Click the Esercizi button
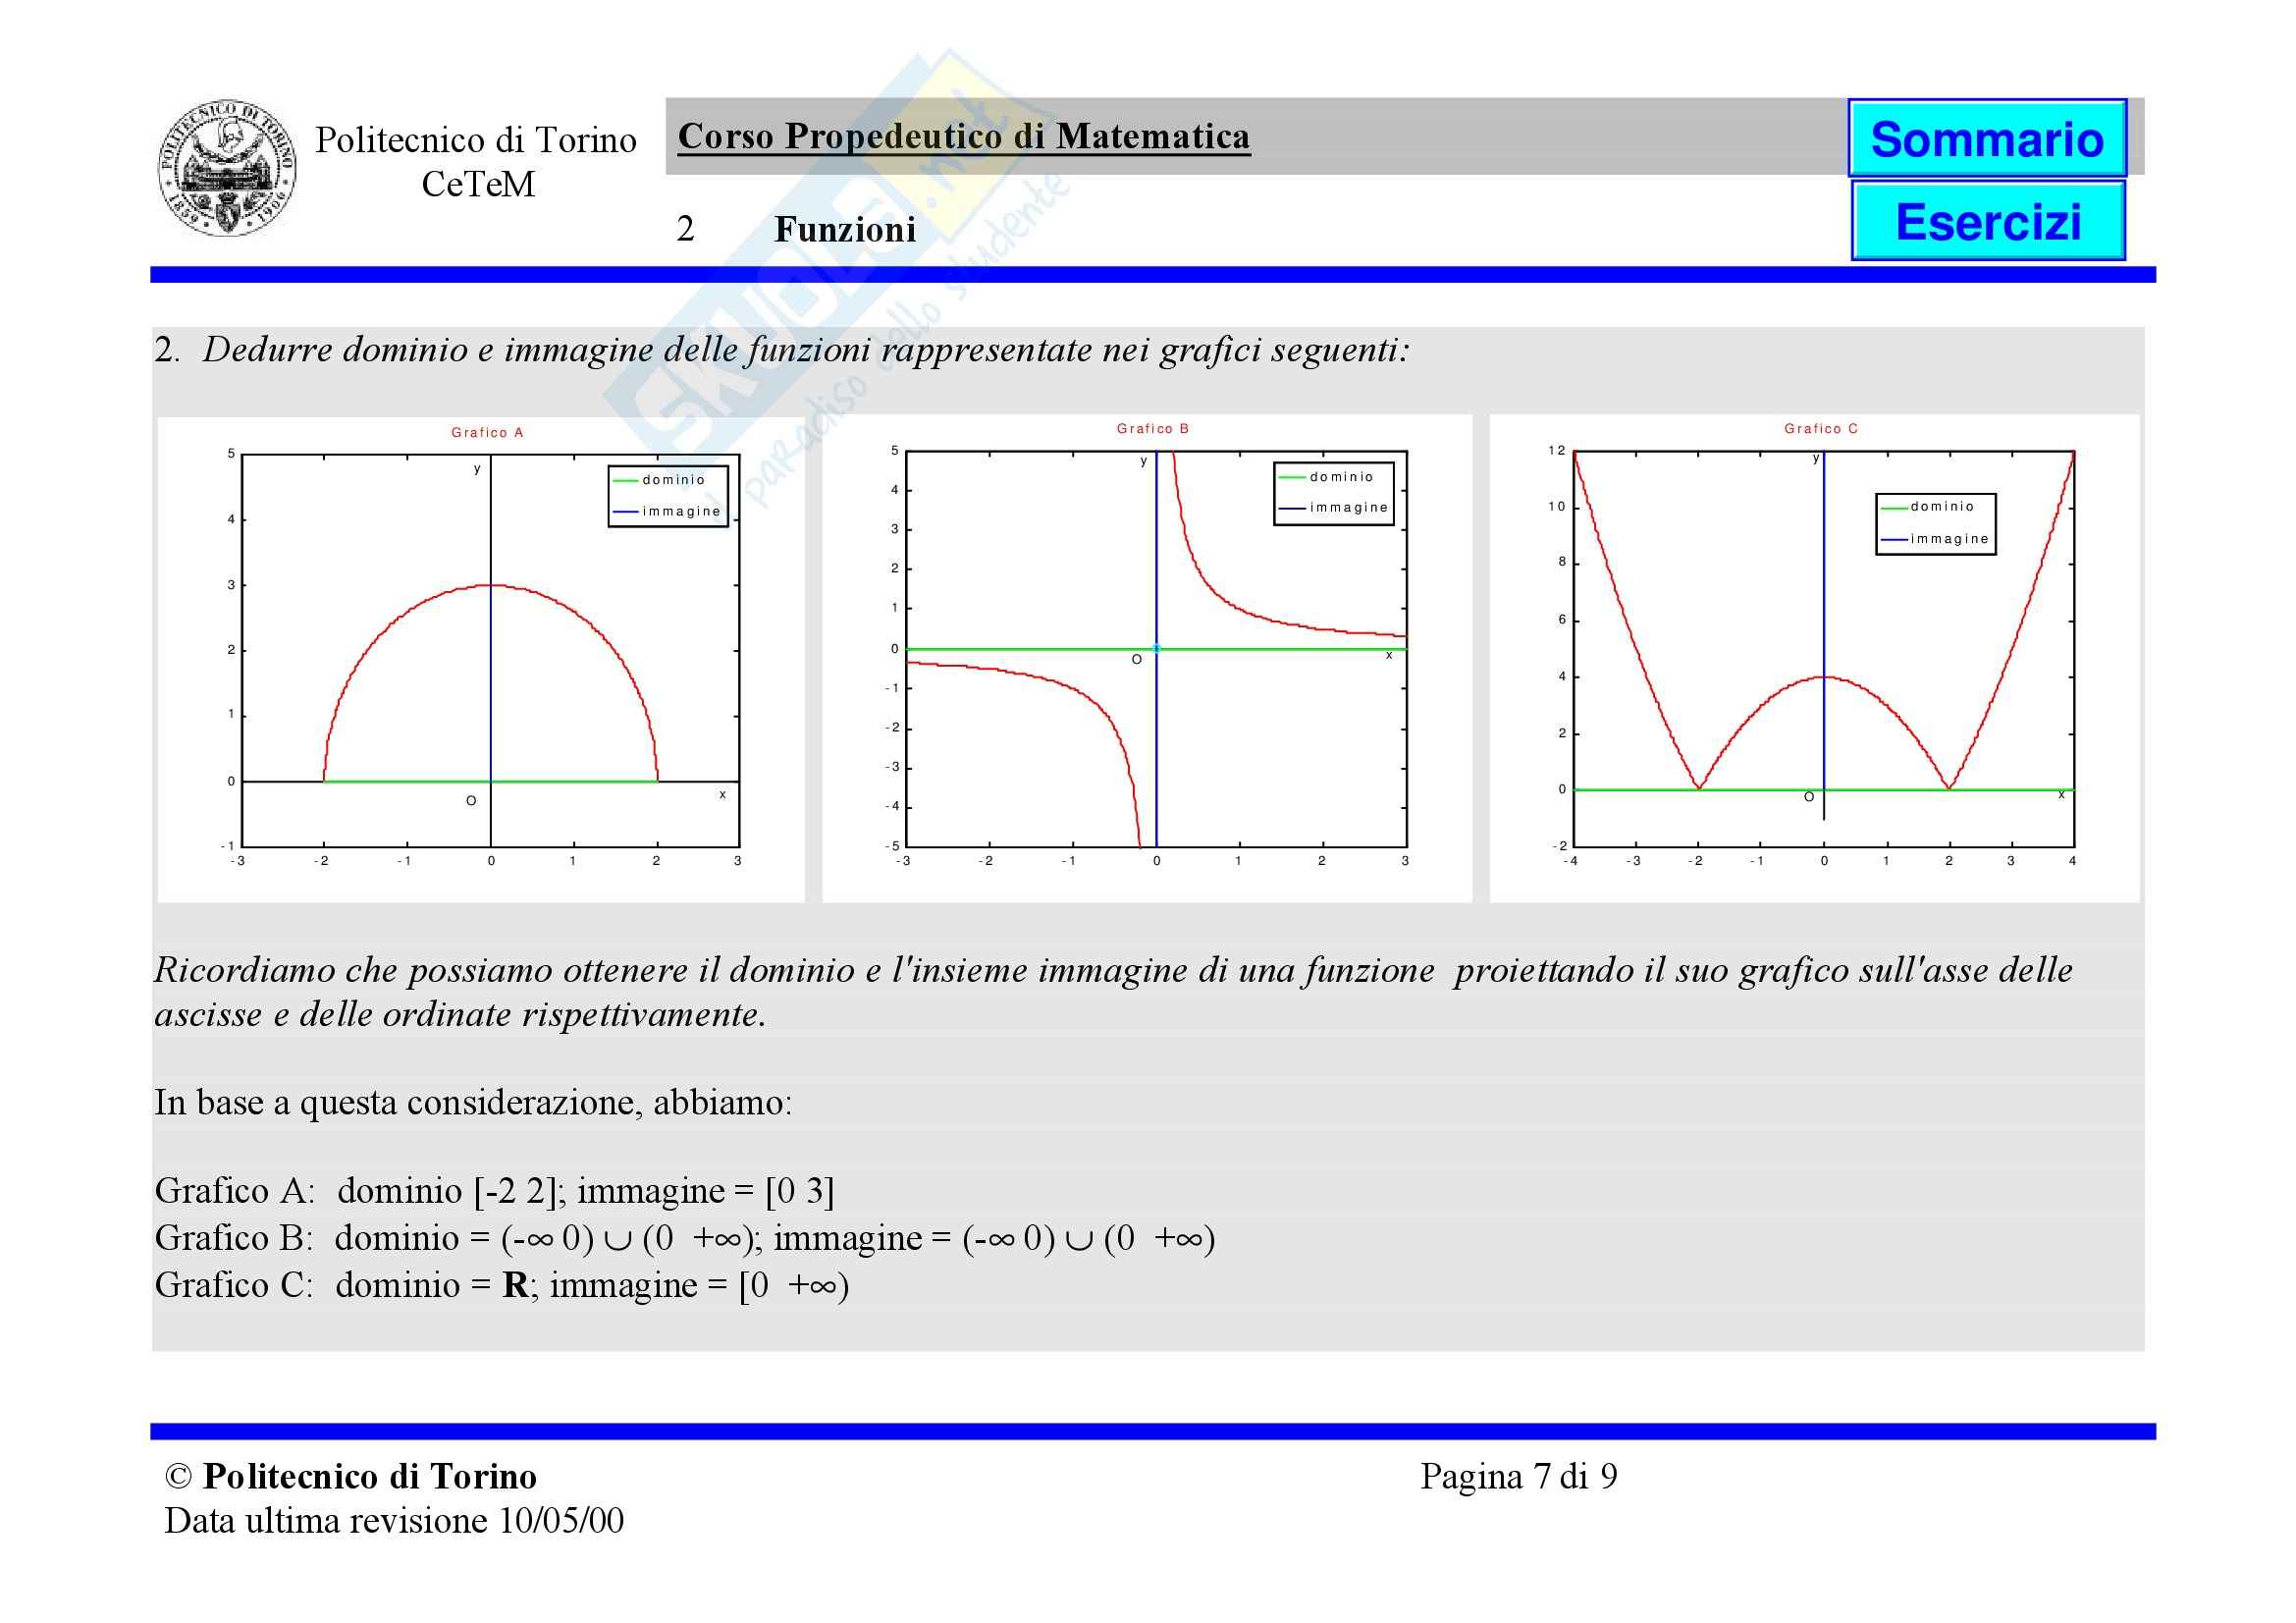Viewport: 2296px width, 1623px height. click(1987, 221)
